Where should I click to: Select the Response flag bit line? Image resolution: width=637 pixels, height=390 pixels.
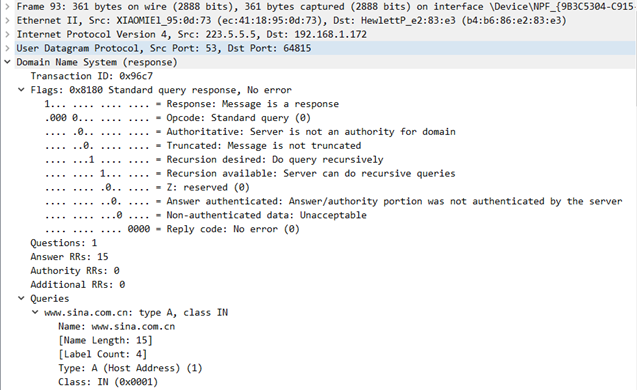point(192,104)
